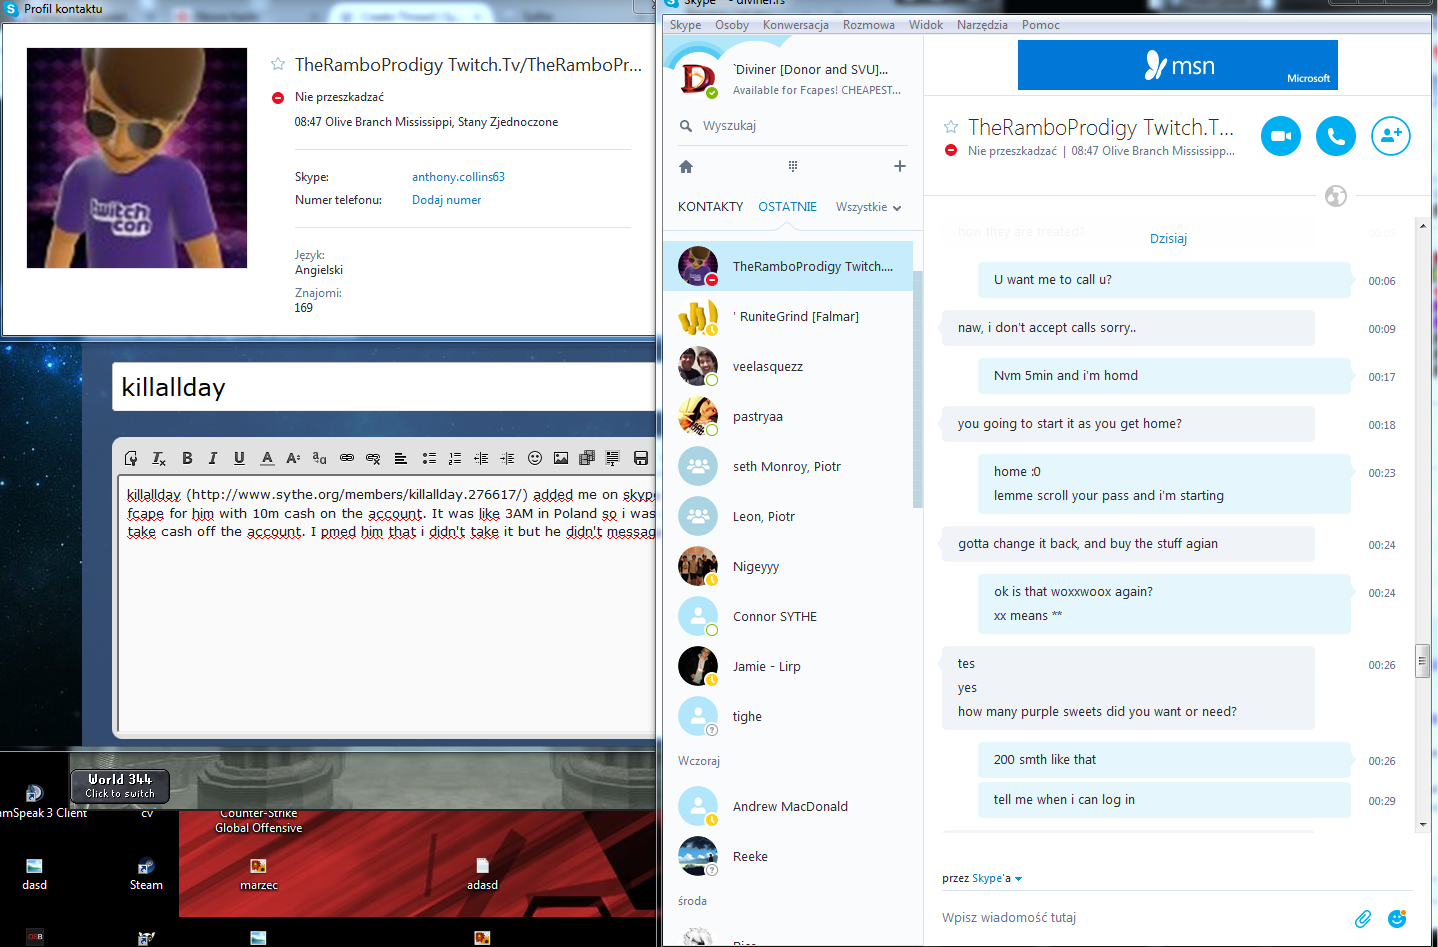
Task: Open the msn Microsoft banner
Action: 1178,65
